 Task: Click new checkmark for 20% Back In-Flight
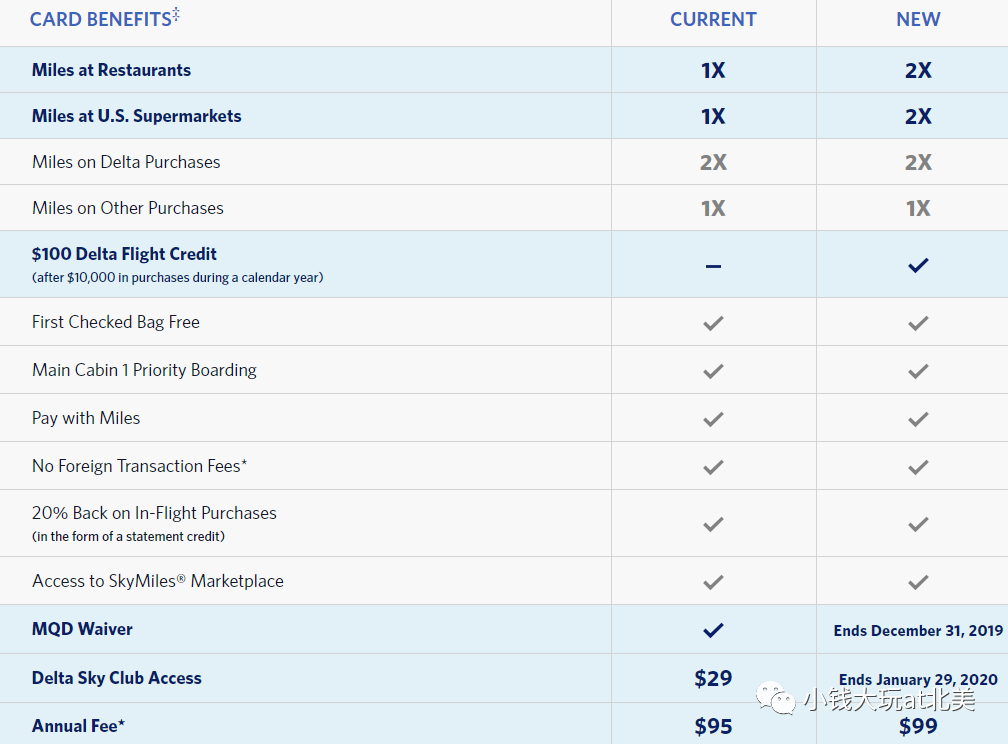918,524
